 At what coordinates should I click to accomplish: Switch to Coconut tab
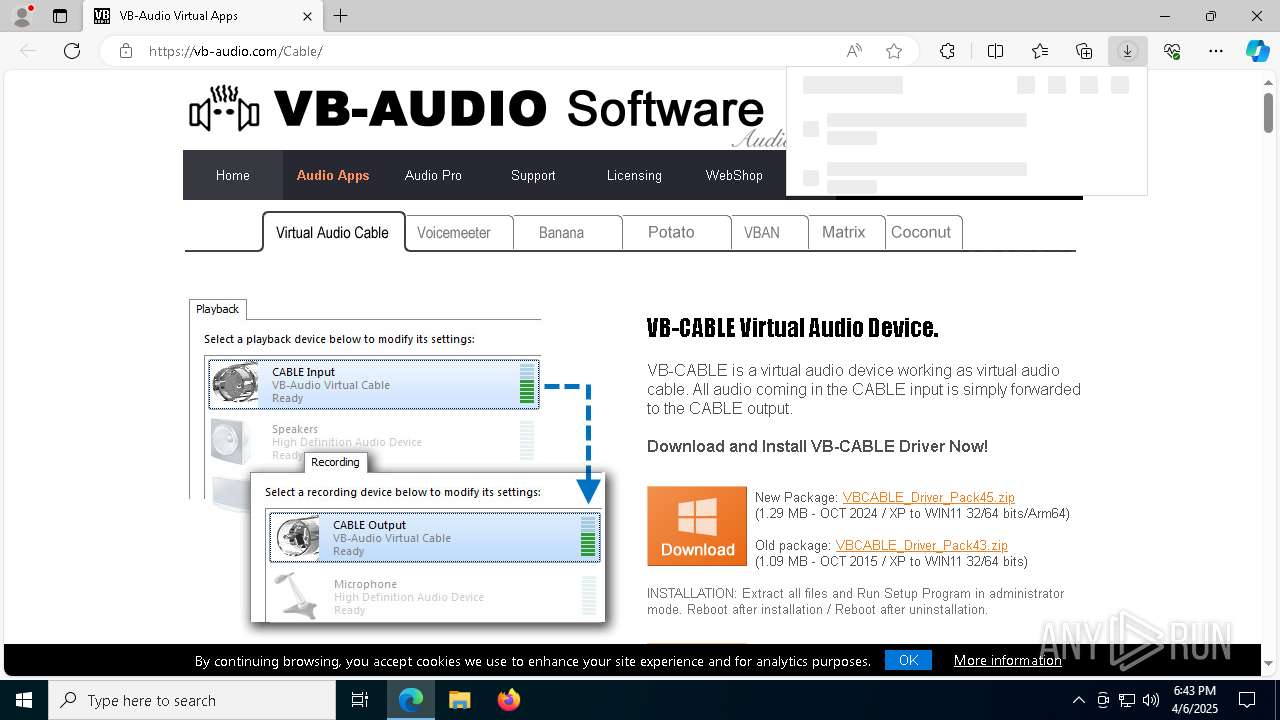point(924,232)
